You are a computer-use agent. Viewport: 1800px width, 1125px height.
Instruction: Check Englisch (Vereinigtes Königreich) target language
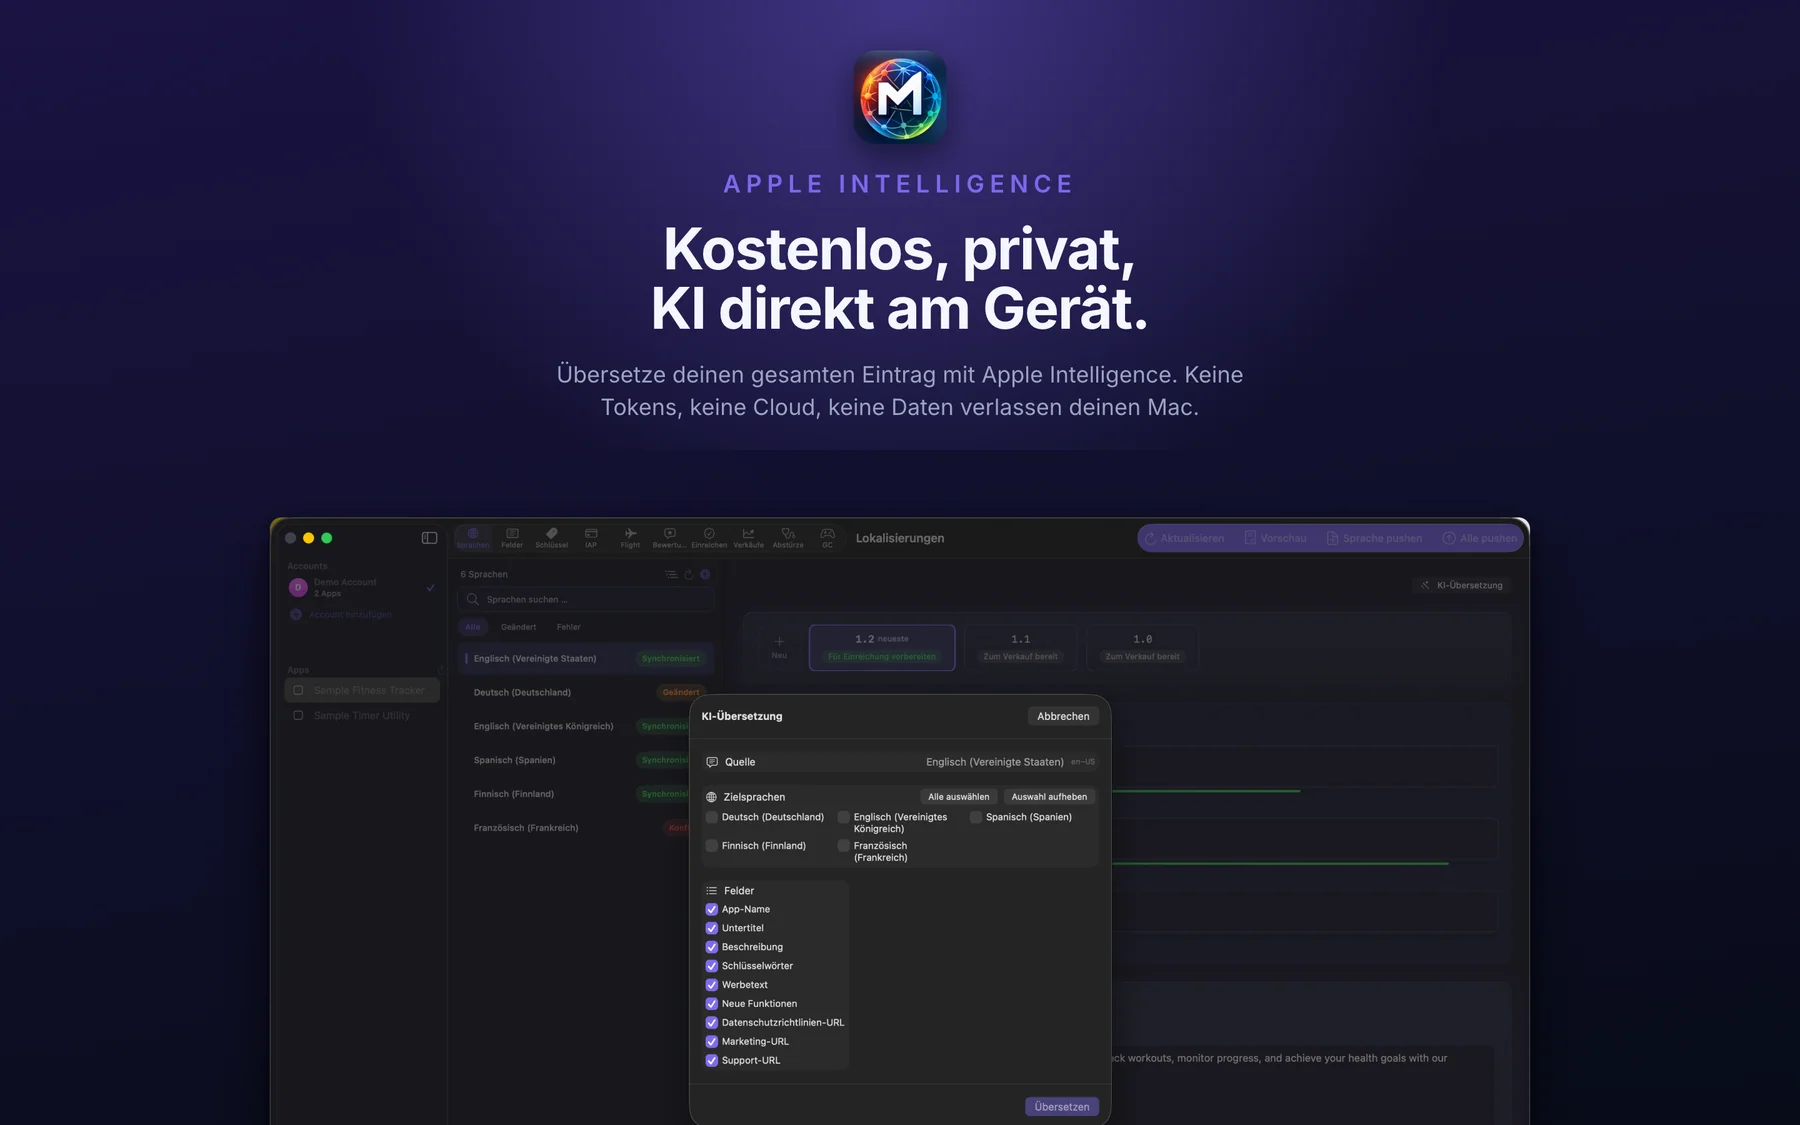843,817
